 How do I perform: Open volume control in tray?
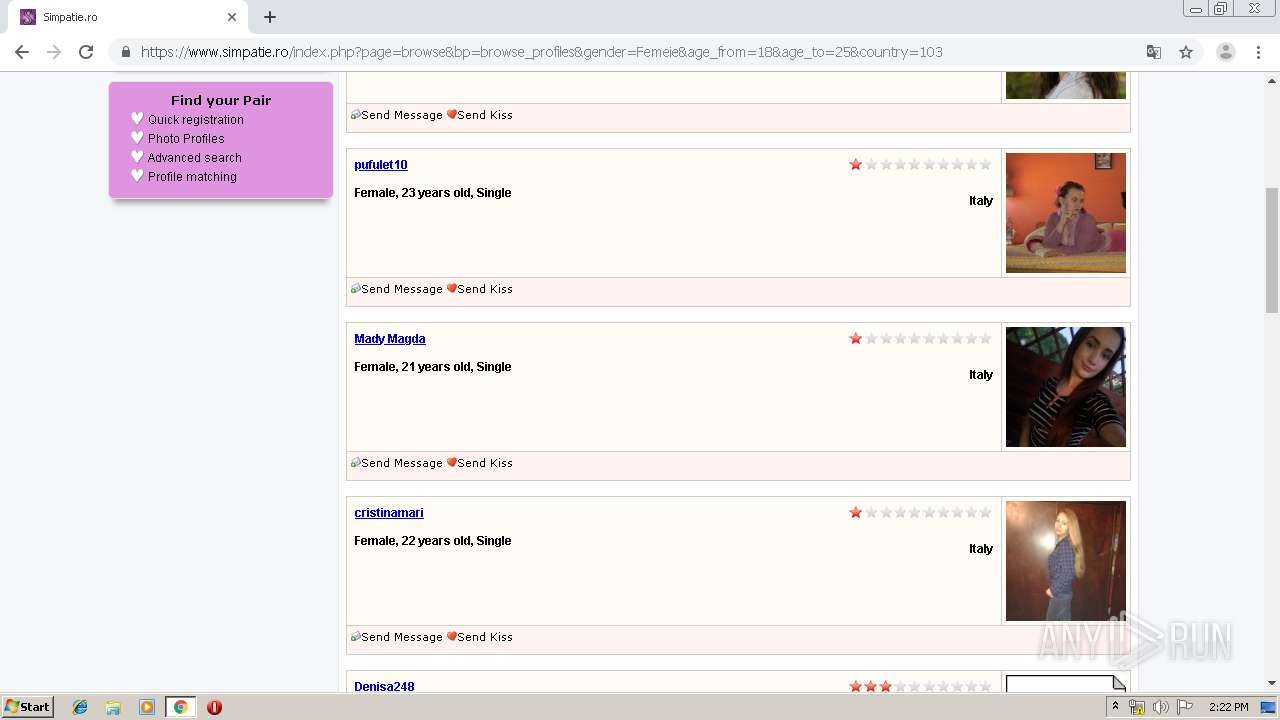click(x=1161, y=707)
